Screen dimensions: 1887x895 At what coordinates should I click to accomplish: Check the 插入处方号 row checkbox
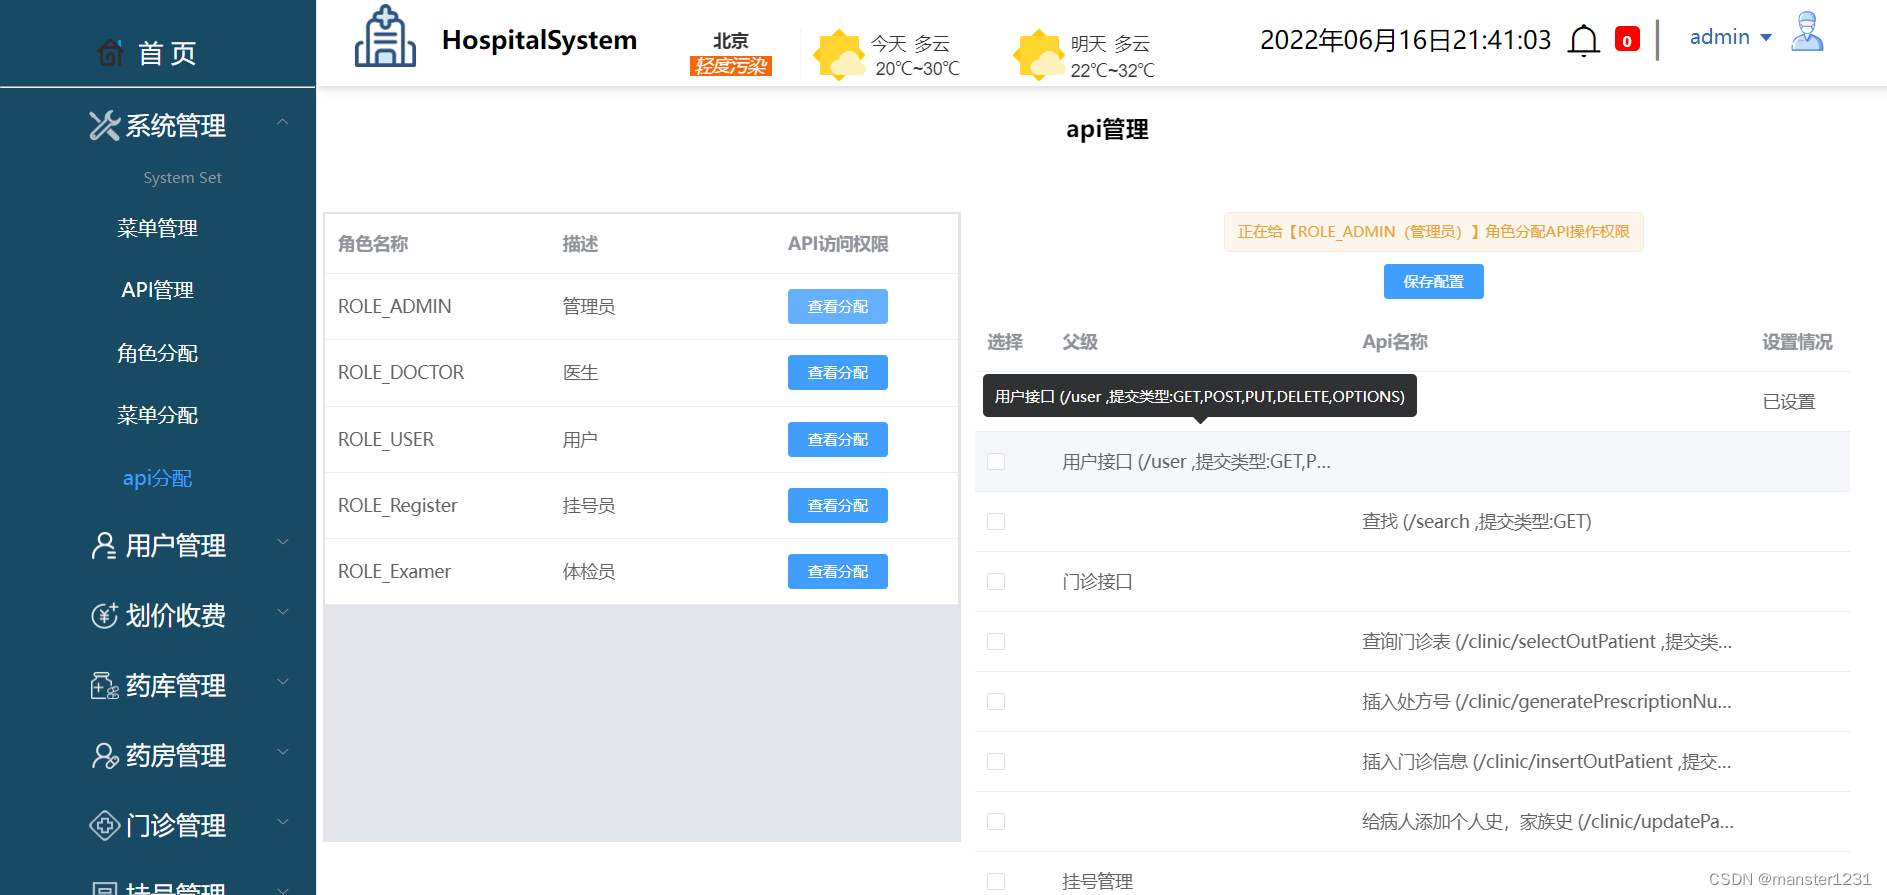(x=996, y=701)
